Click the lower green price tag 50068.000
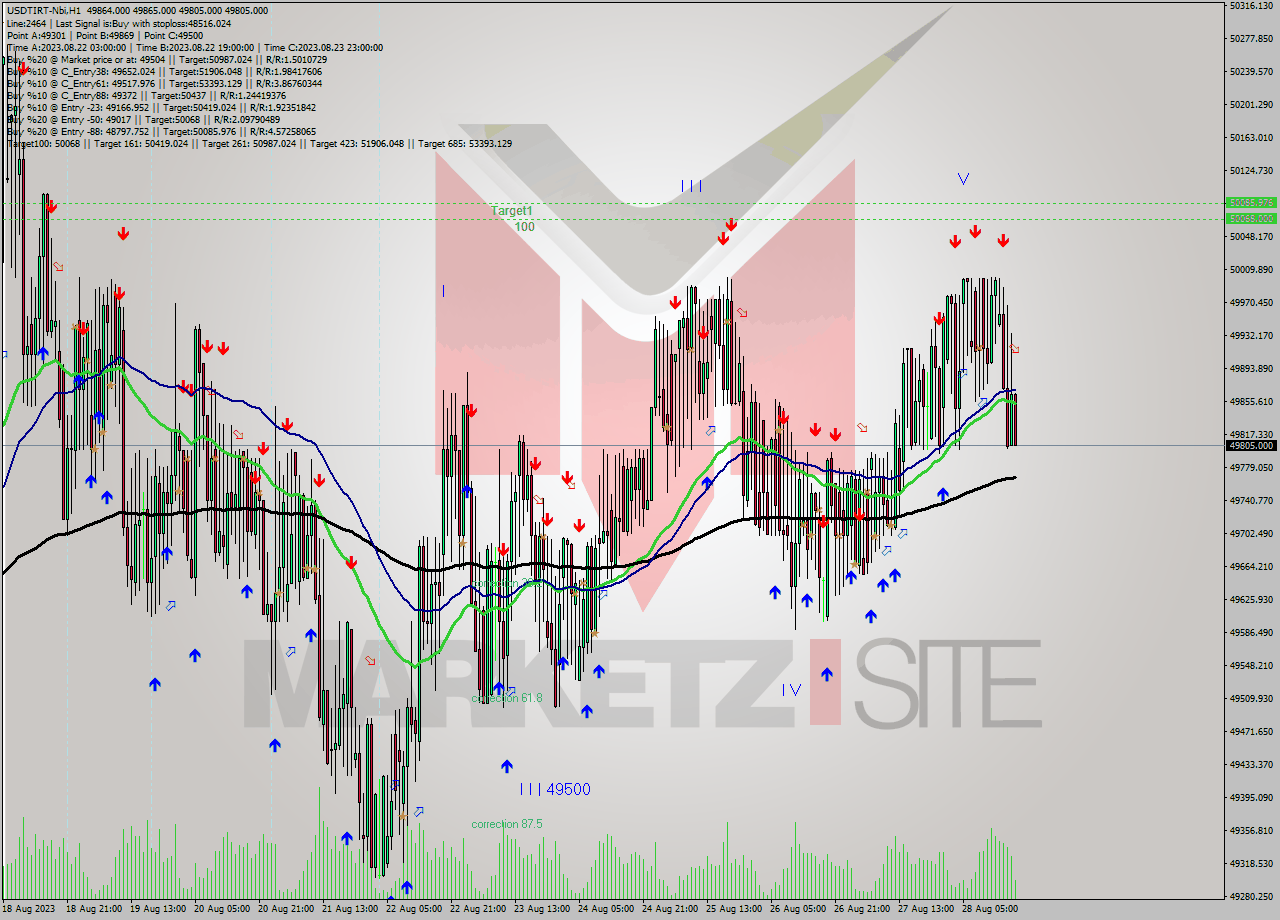 (x=1251, y=218)
